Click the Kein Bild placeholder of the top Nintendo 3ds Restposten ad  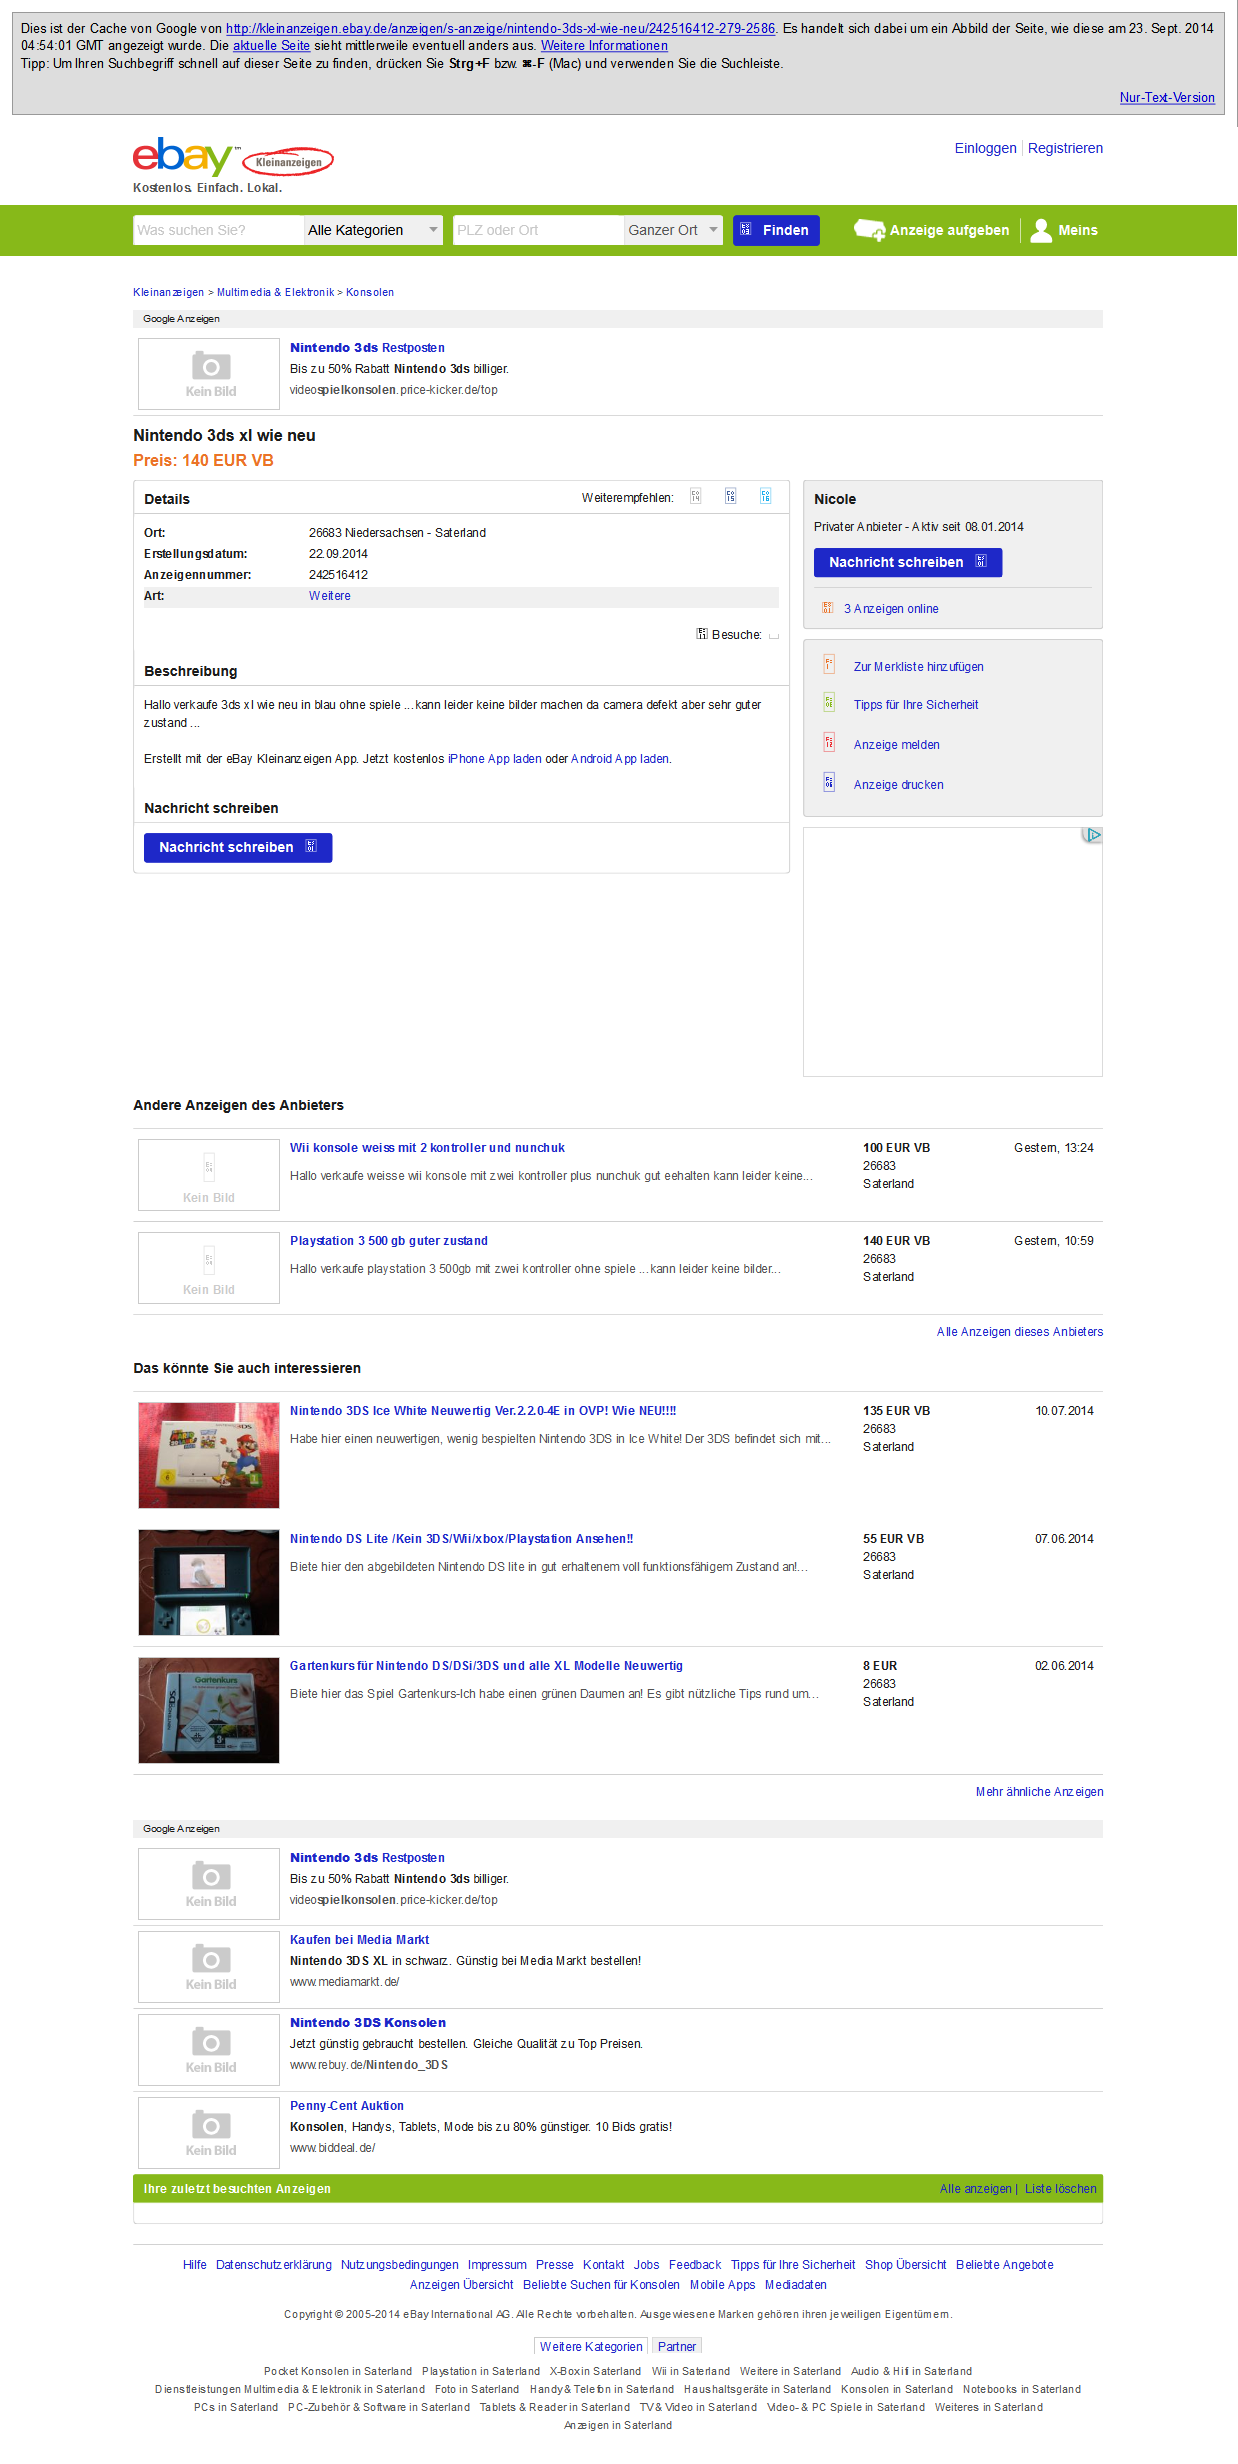[209, 374]
